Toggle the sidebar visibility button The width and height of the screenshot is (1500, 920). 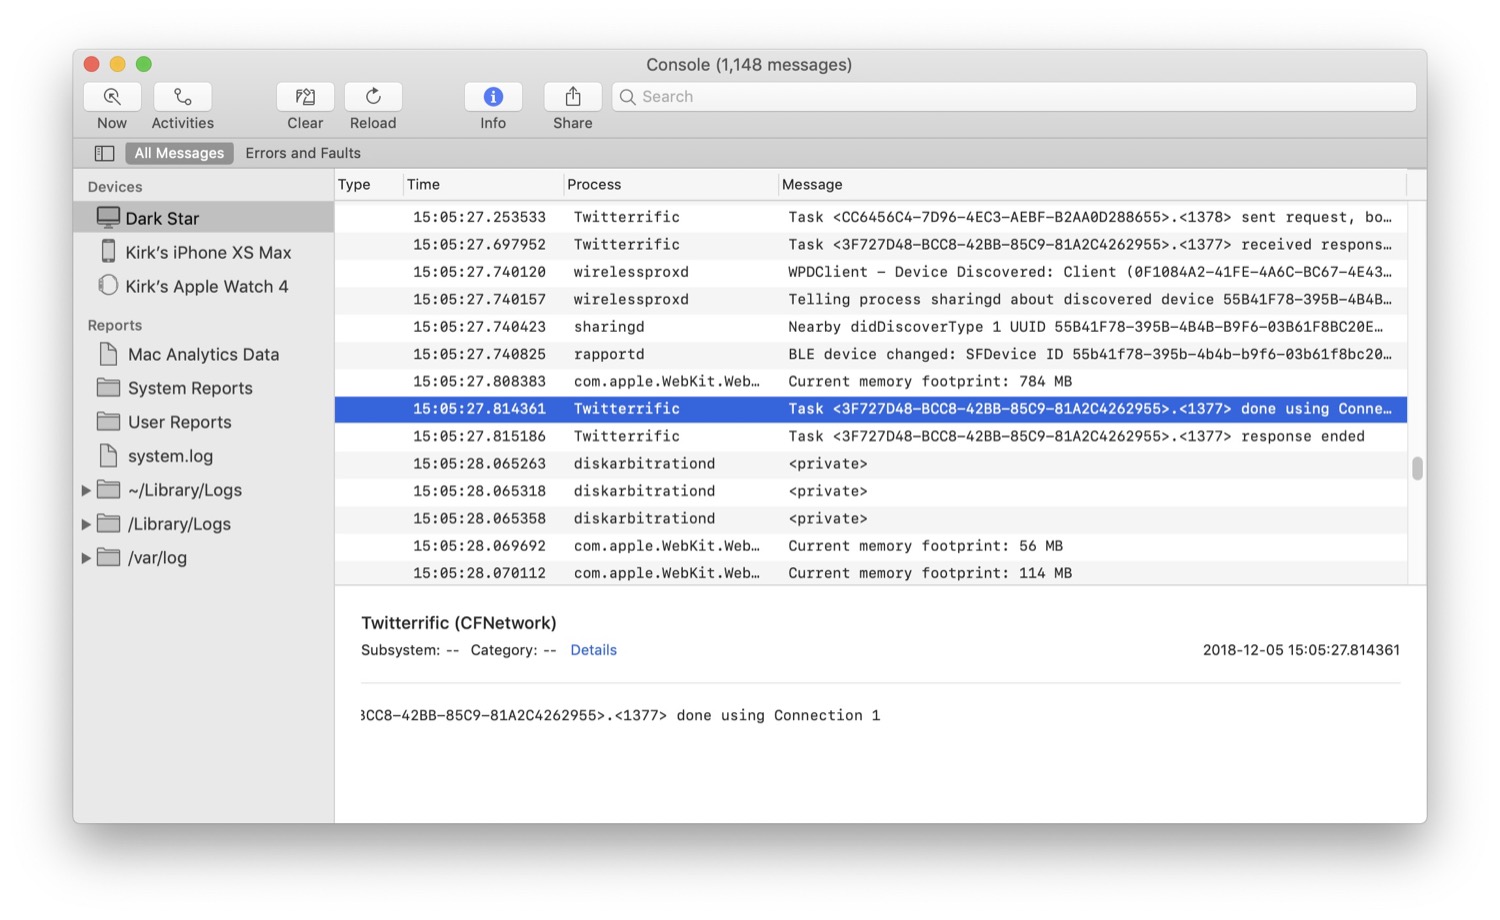104,153
